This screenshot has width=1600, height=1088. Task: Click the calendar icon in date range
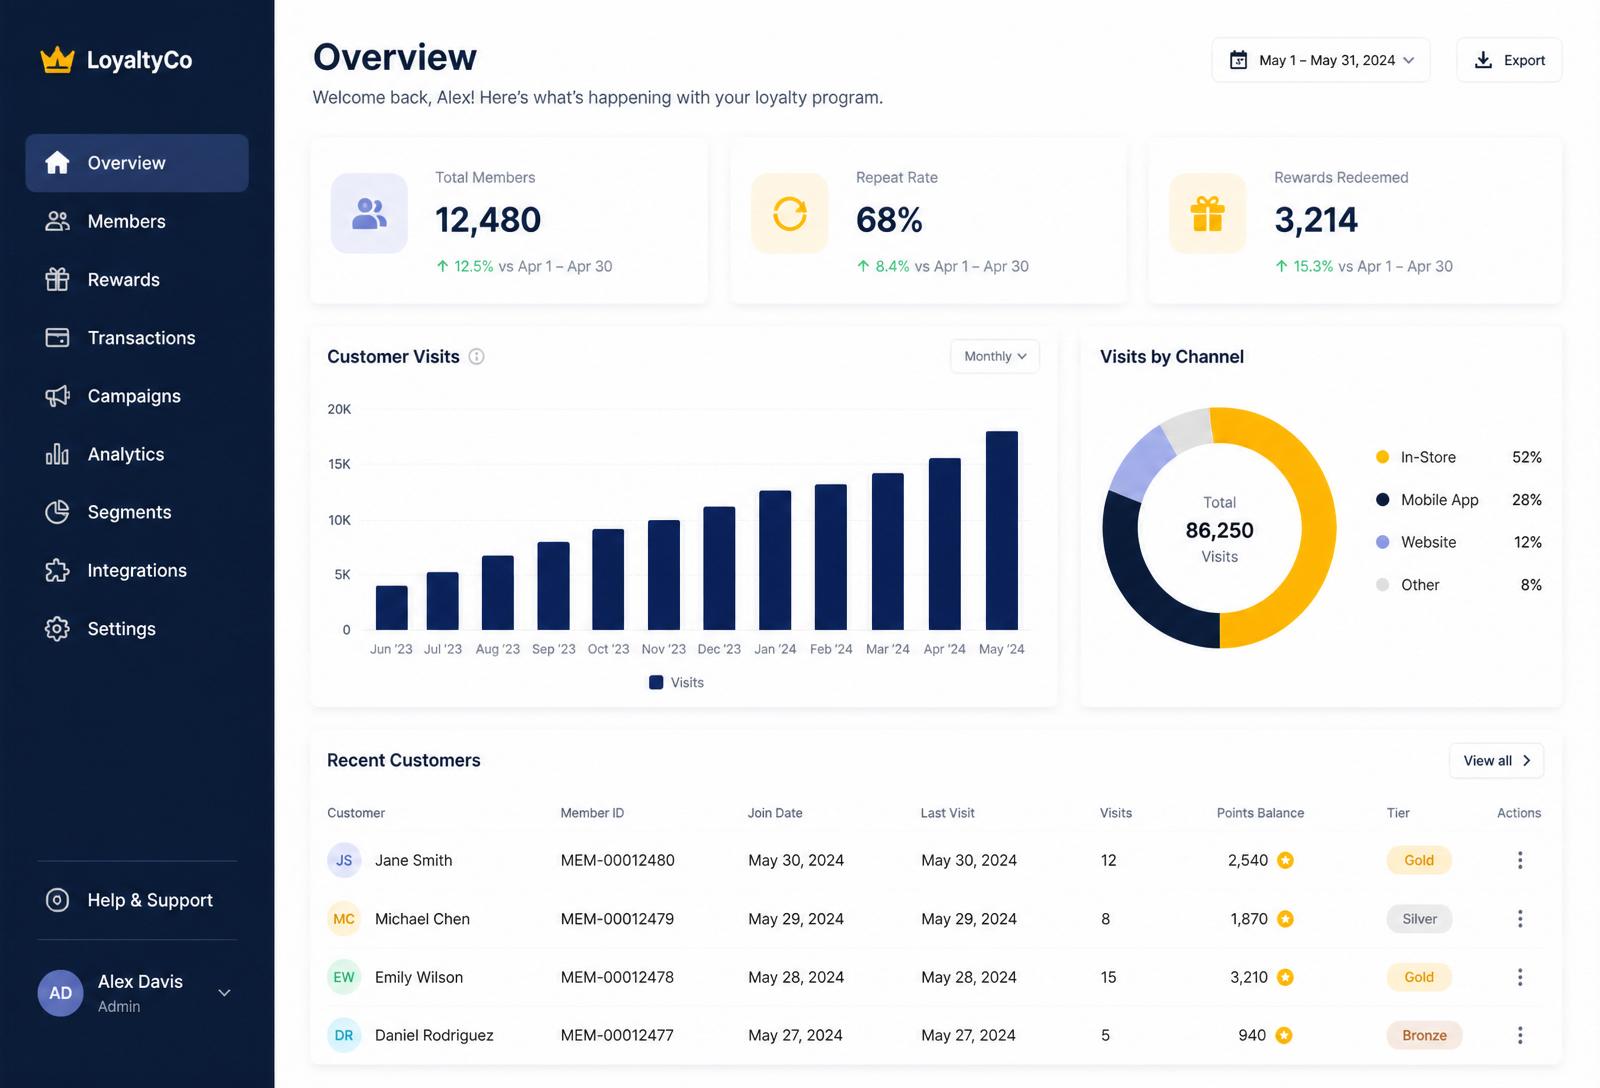click(x=1238, y=60)
